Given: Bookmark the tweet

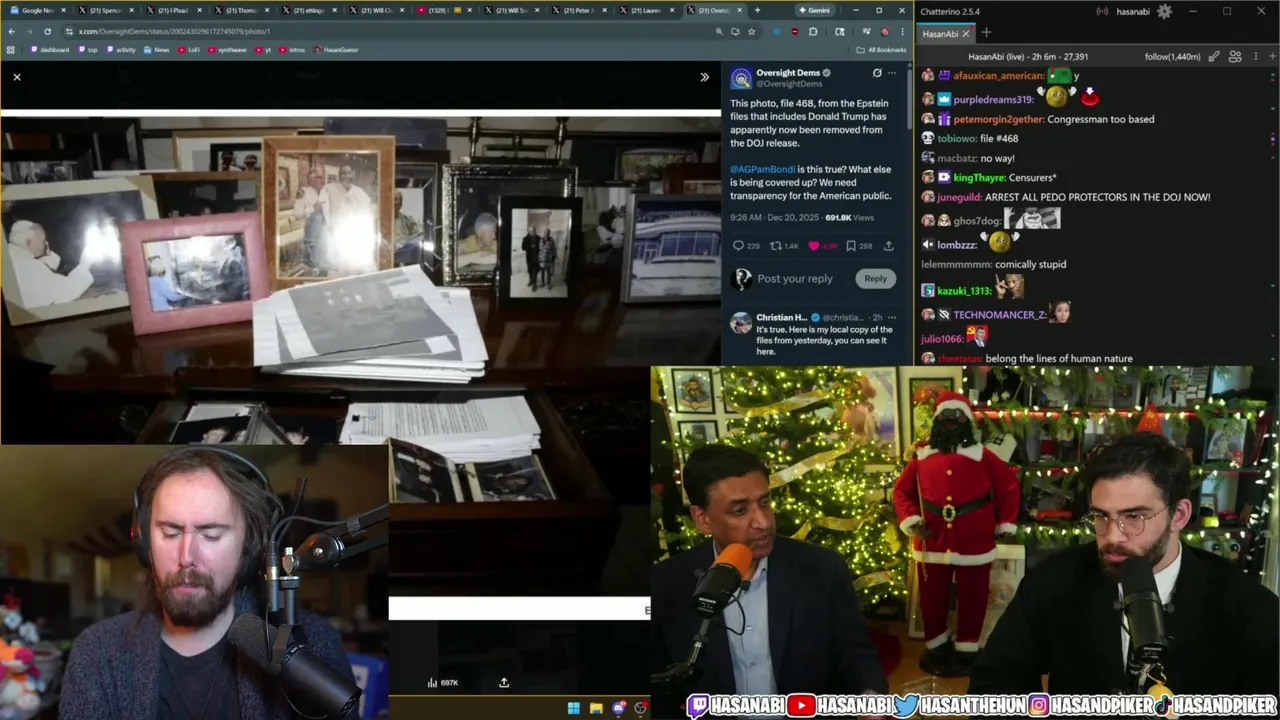Looking at the screenshot, I should pos(851,245).
